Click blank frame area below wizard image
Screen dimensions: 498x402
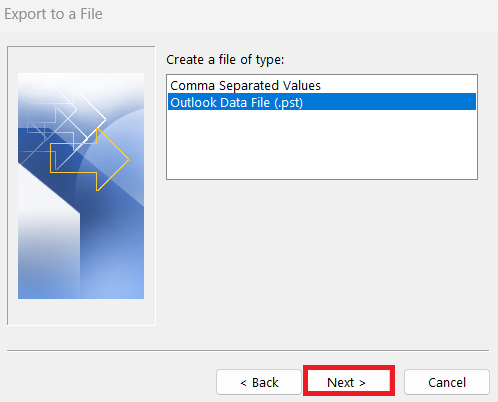81,312
